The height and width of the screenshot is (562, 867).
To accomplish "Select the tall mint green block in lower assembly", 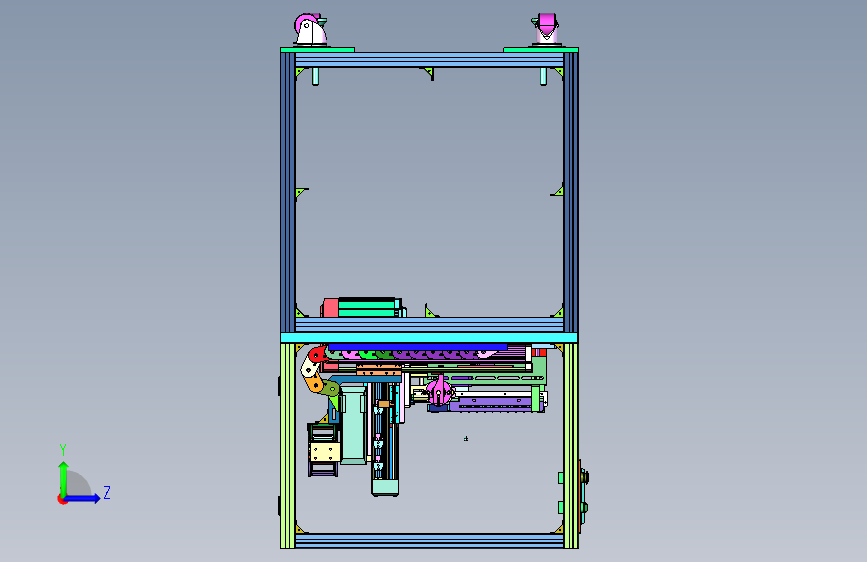I will click(x=354, y=425).
